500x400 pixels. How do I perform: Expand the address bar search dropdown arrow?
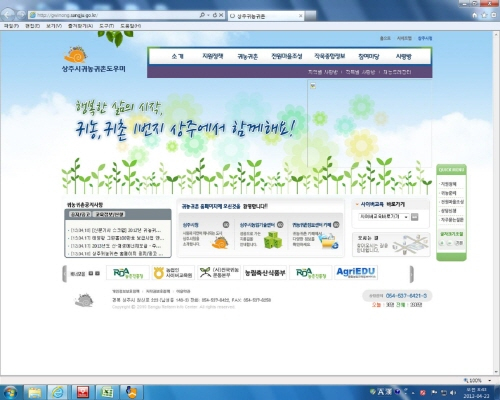click(208, 15)
